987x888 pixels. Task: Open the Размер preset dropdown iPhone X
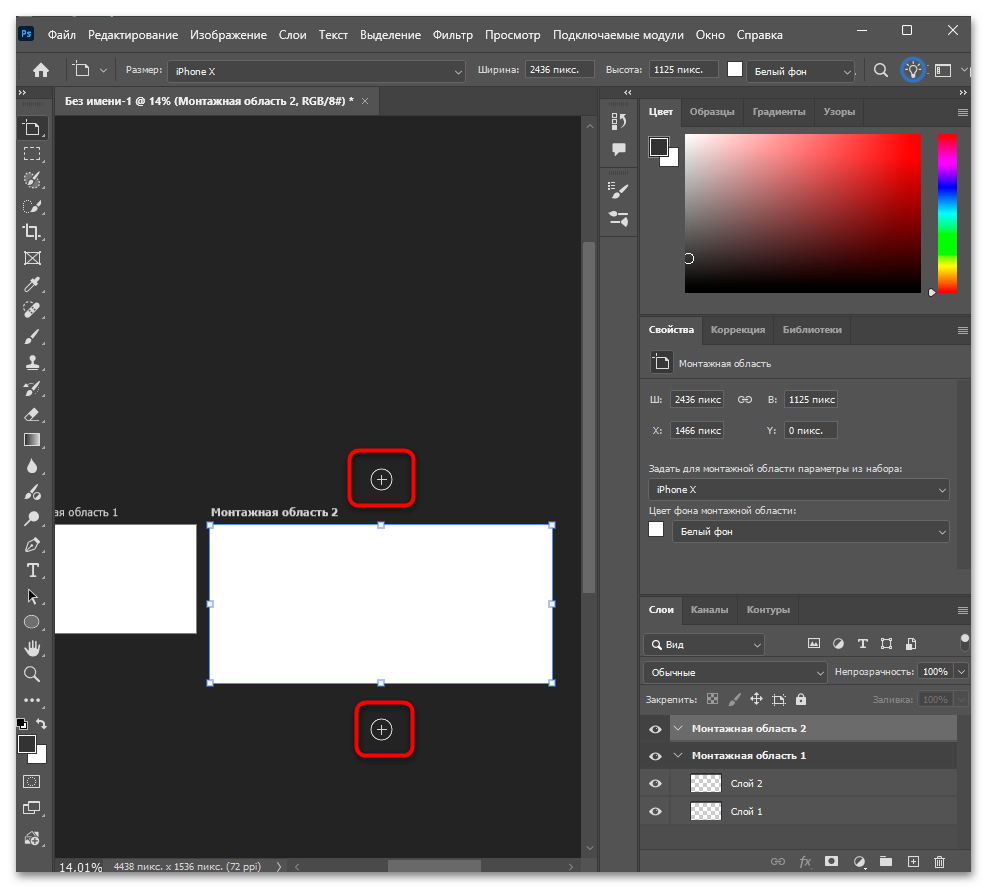pos(316,71)
